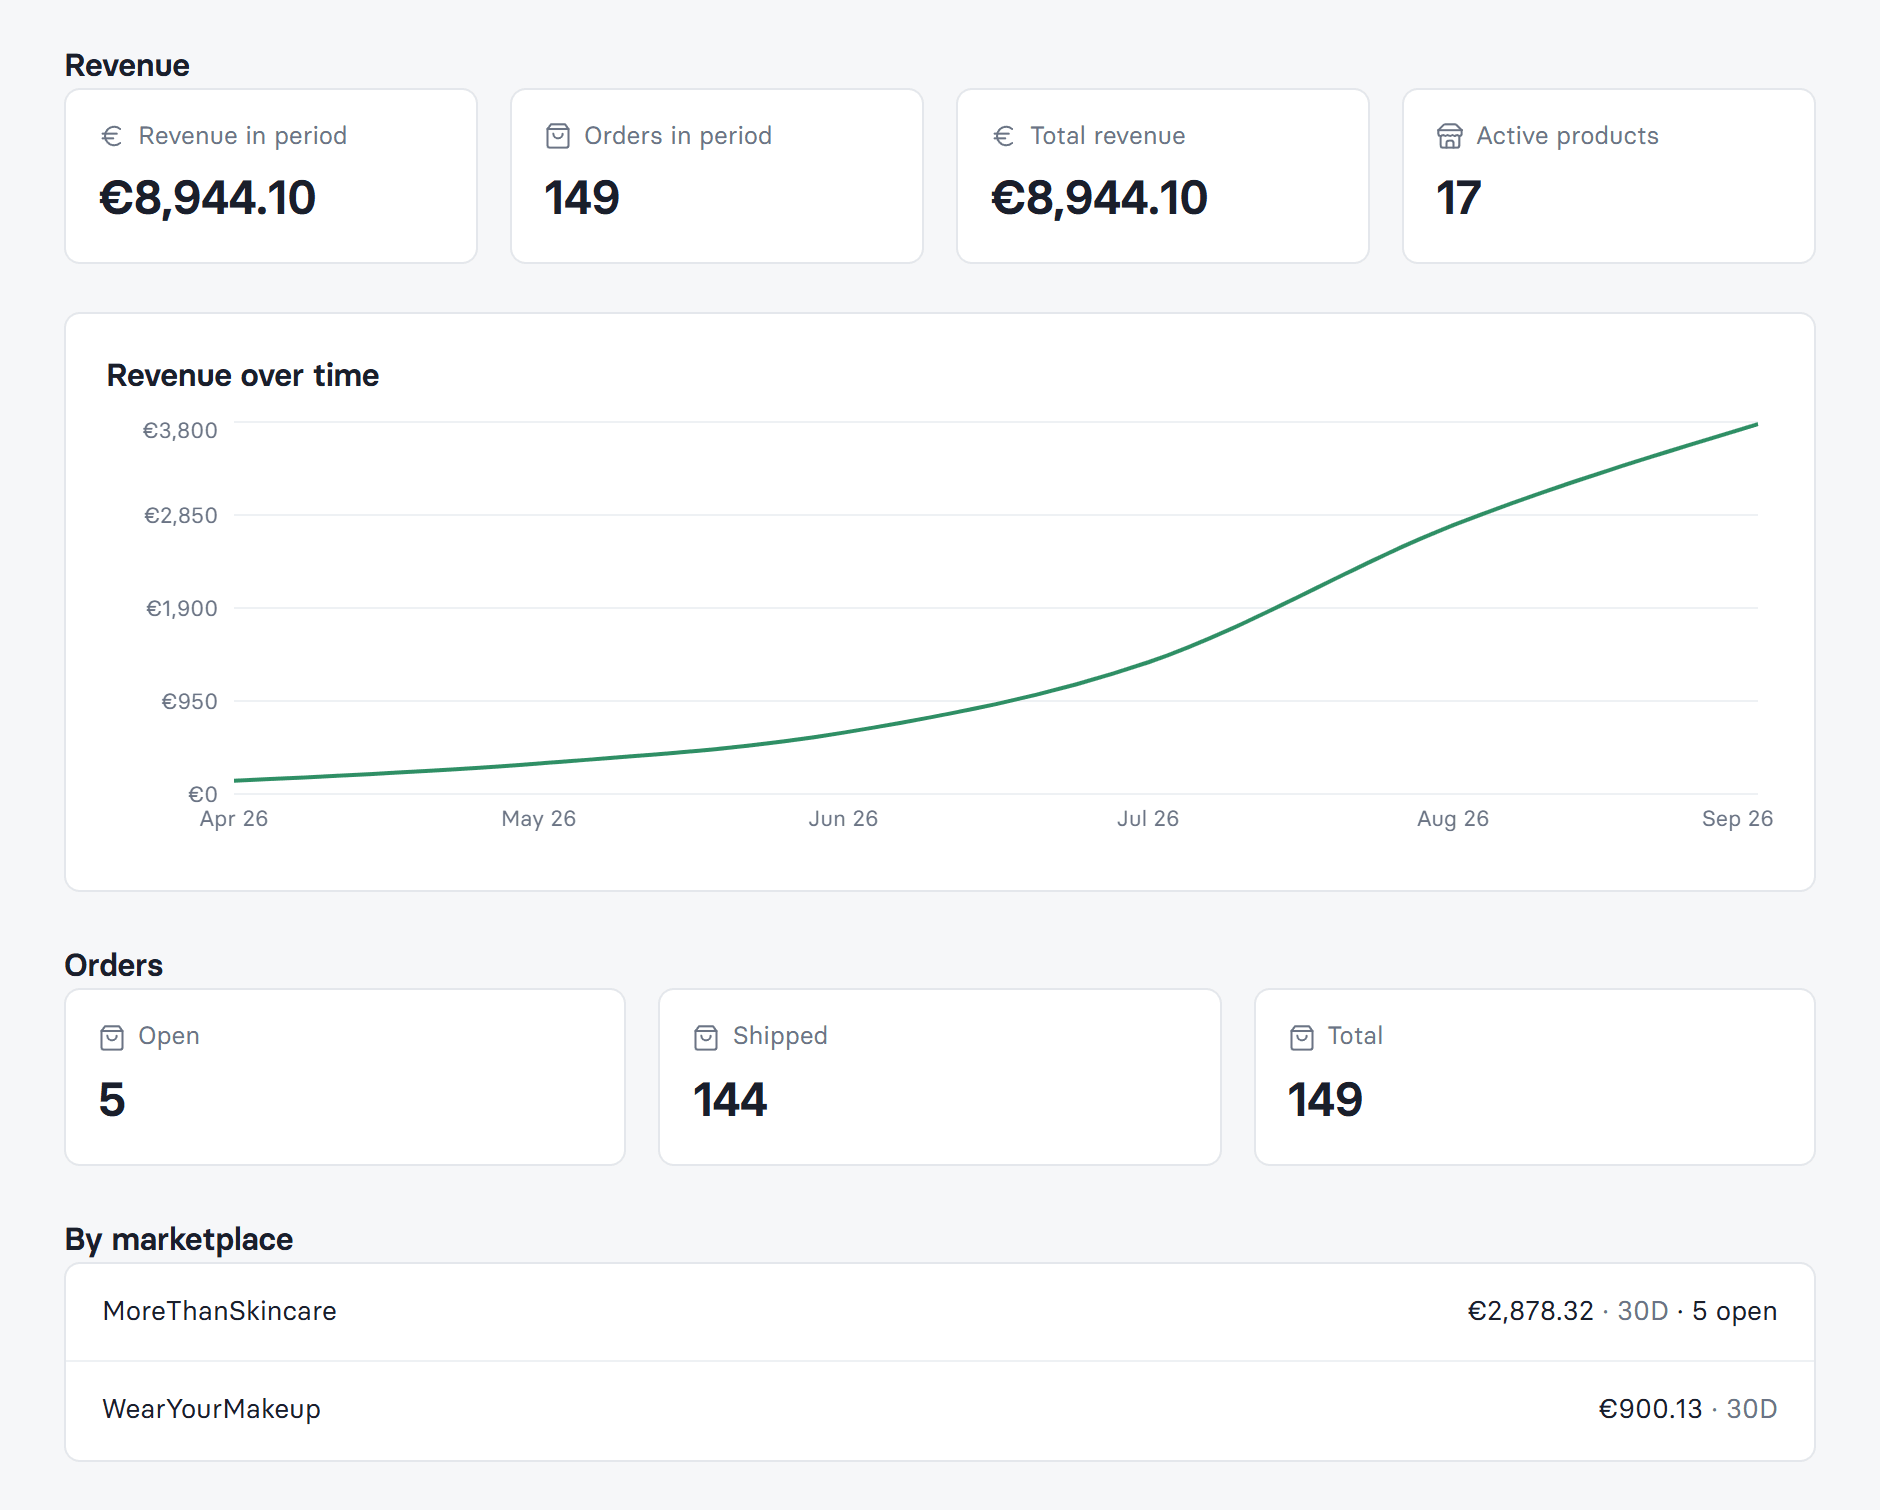
Task: Click the Revenue section heading
Action: [x=127, y=65]
